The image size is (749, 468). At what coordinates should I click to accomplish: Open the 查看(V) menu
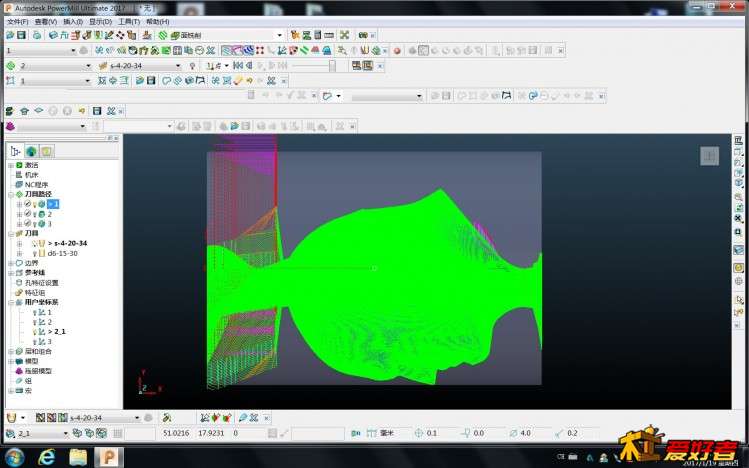coord(46,21)
